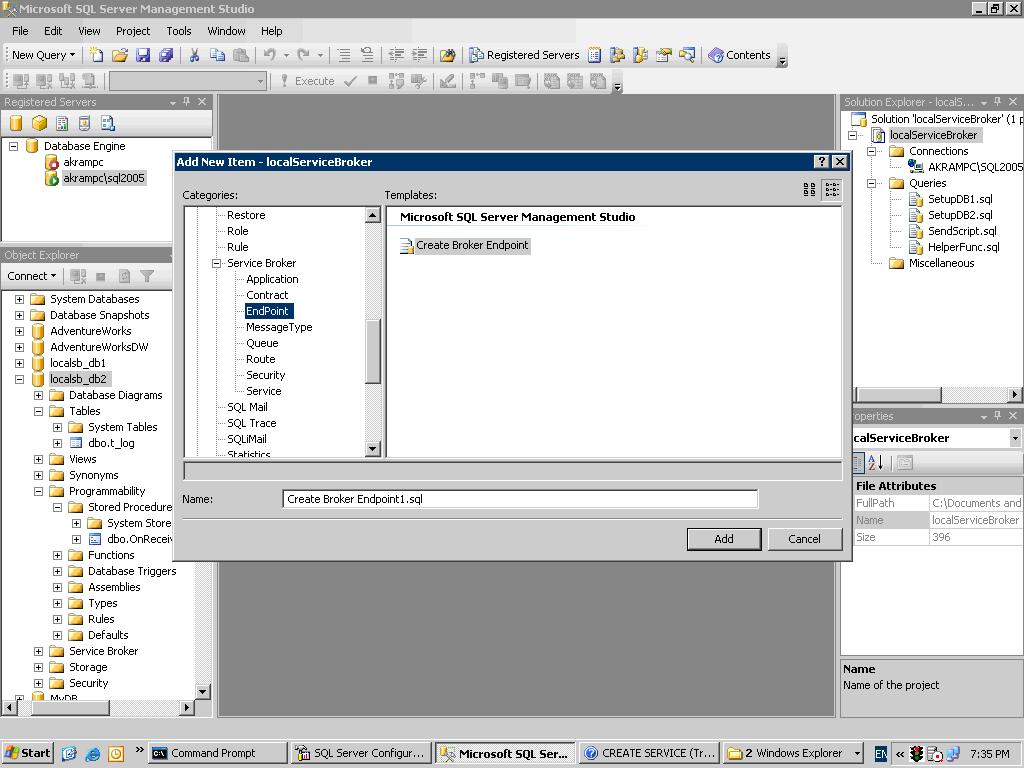Screen dimensions: 1024x768
Task: Show properties in categorized view
Action: point(857,463)
